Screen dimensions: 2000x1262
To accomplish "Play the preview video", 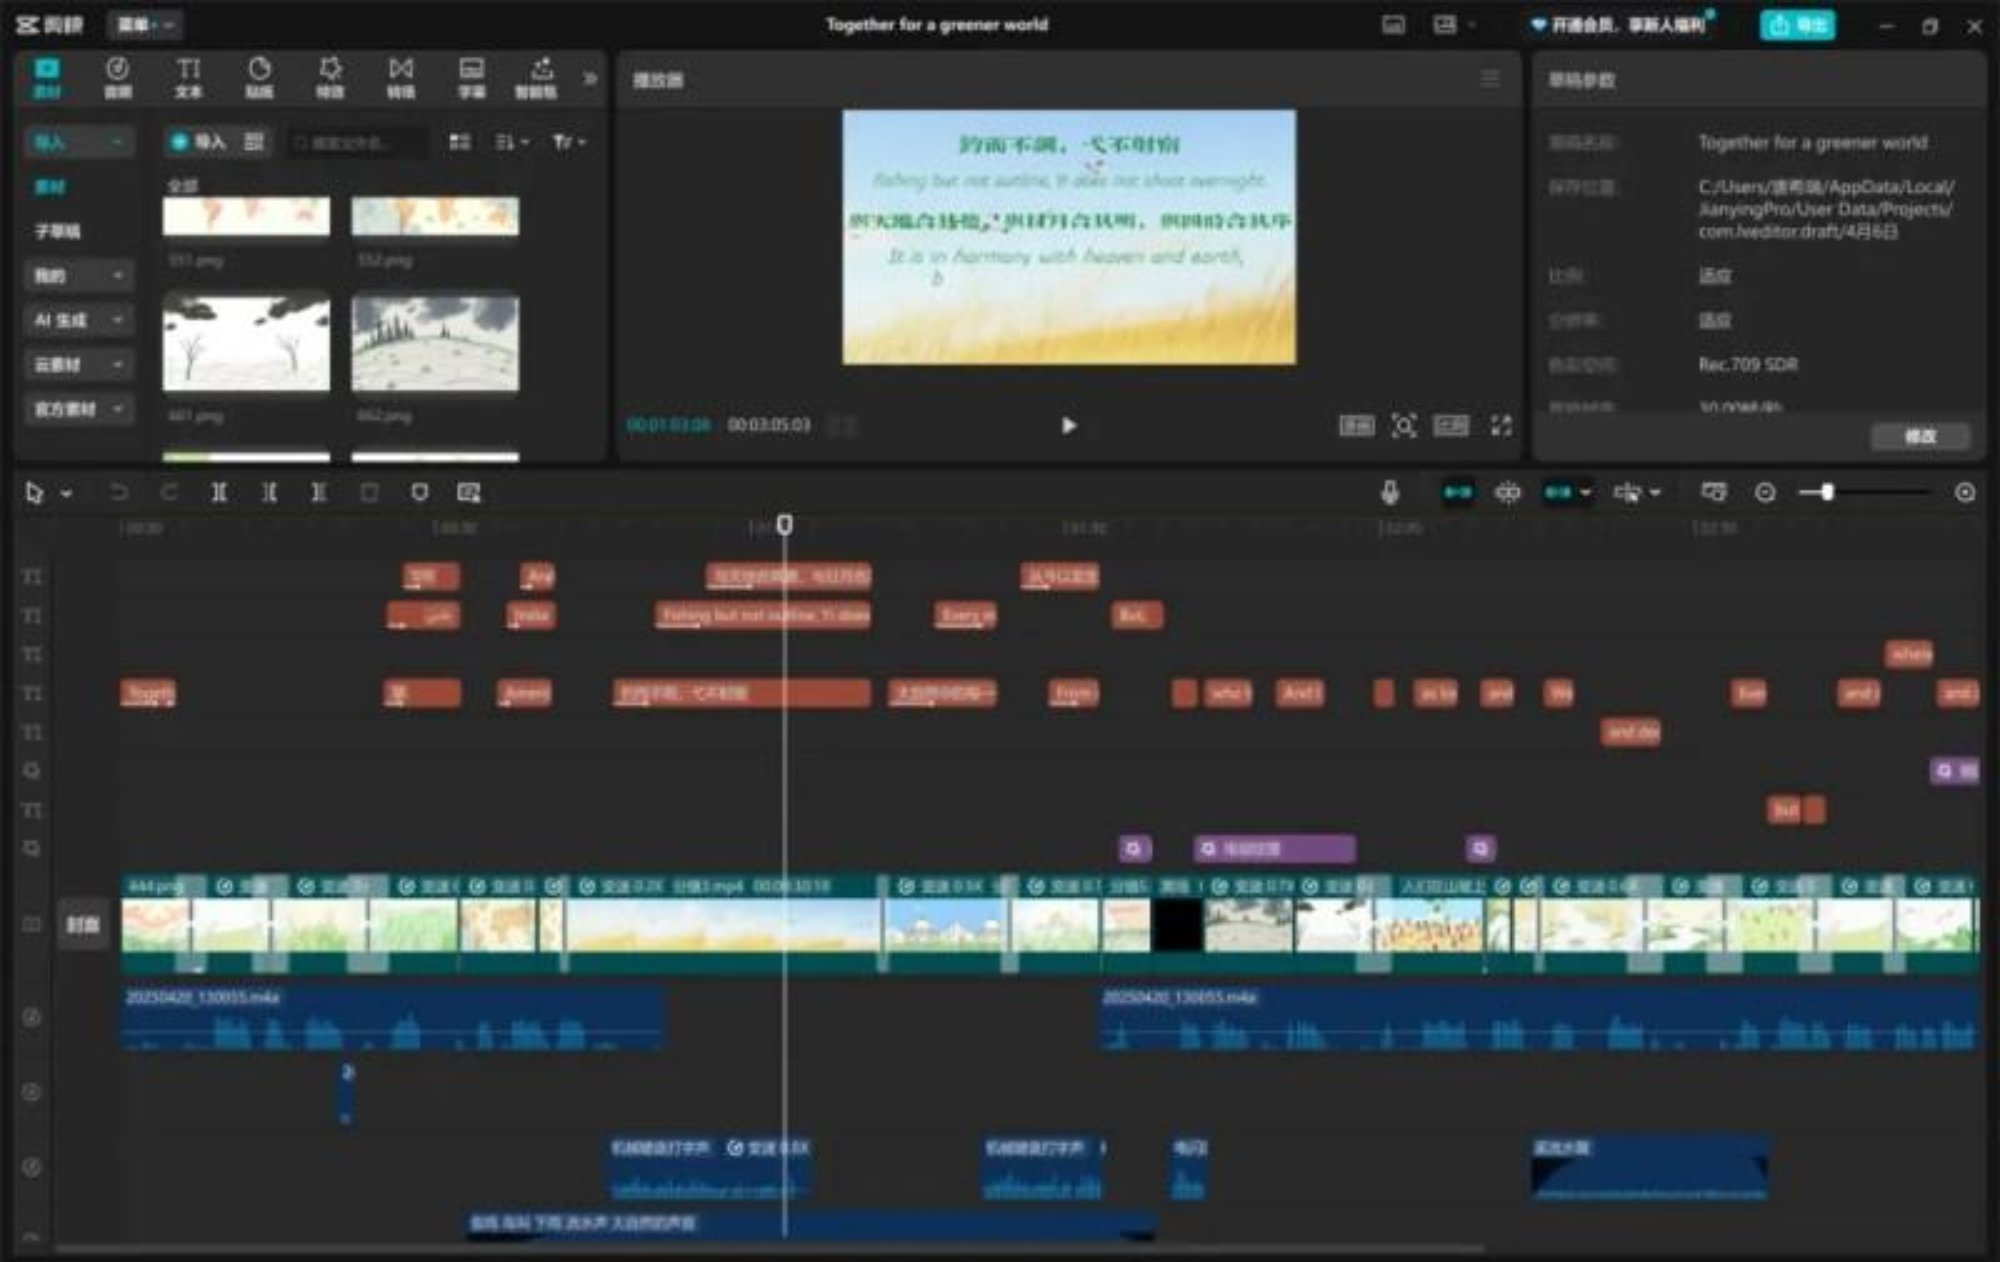I will 1068,426.
